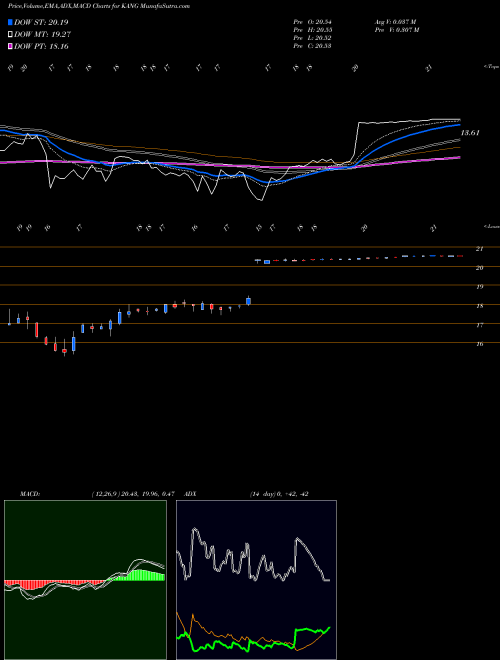Click the 'Pre V: 0.307 M' volume text
Viewport: 500px width, 660px height.
click(x=396, y=30)
